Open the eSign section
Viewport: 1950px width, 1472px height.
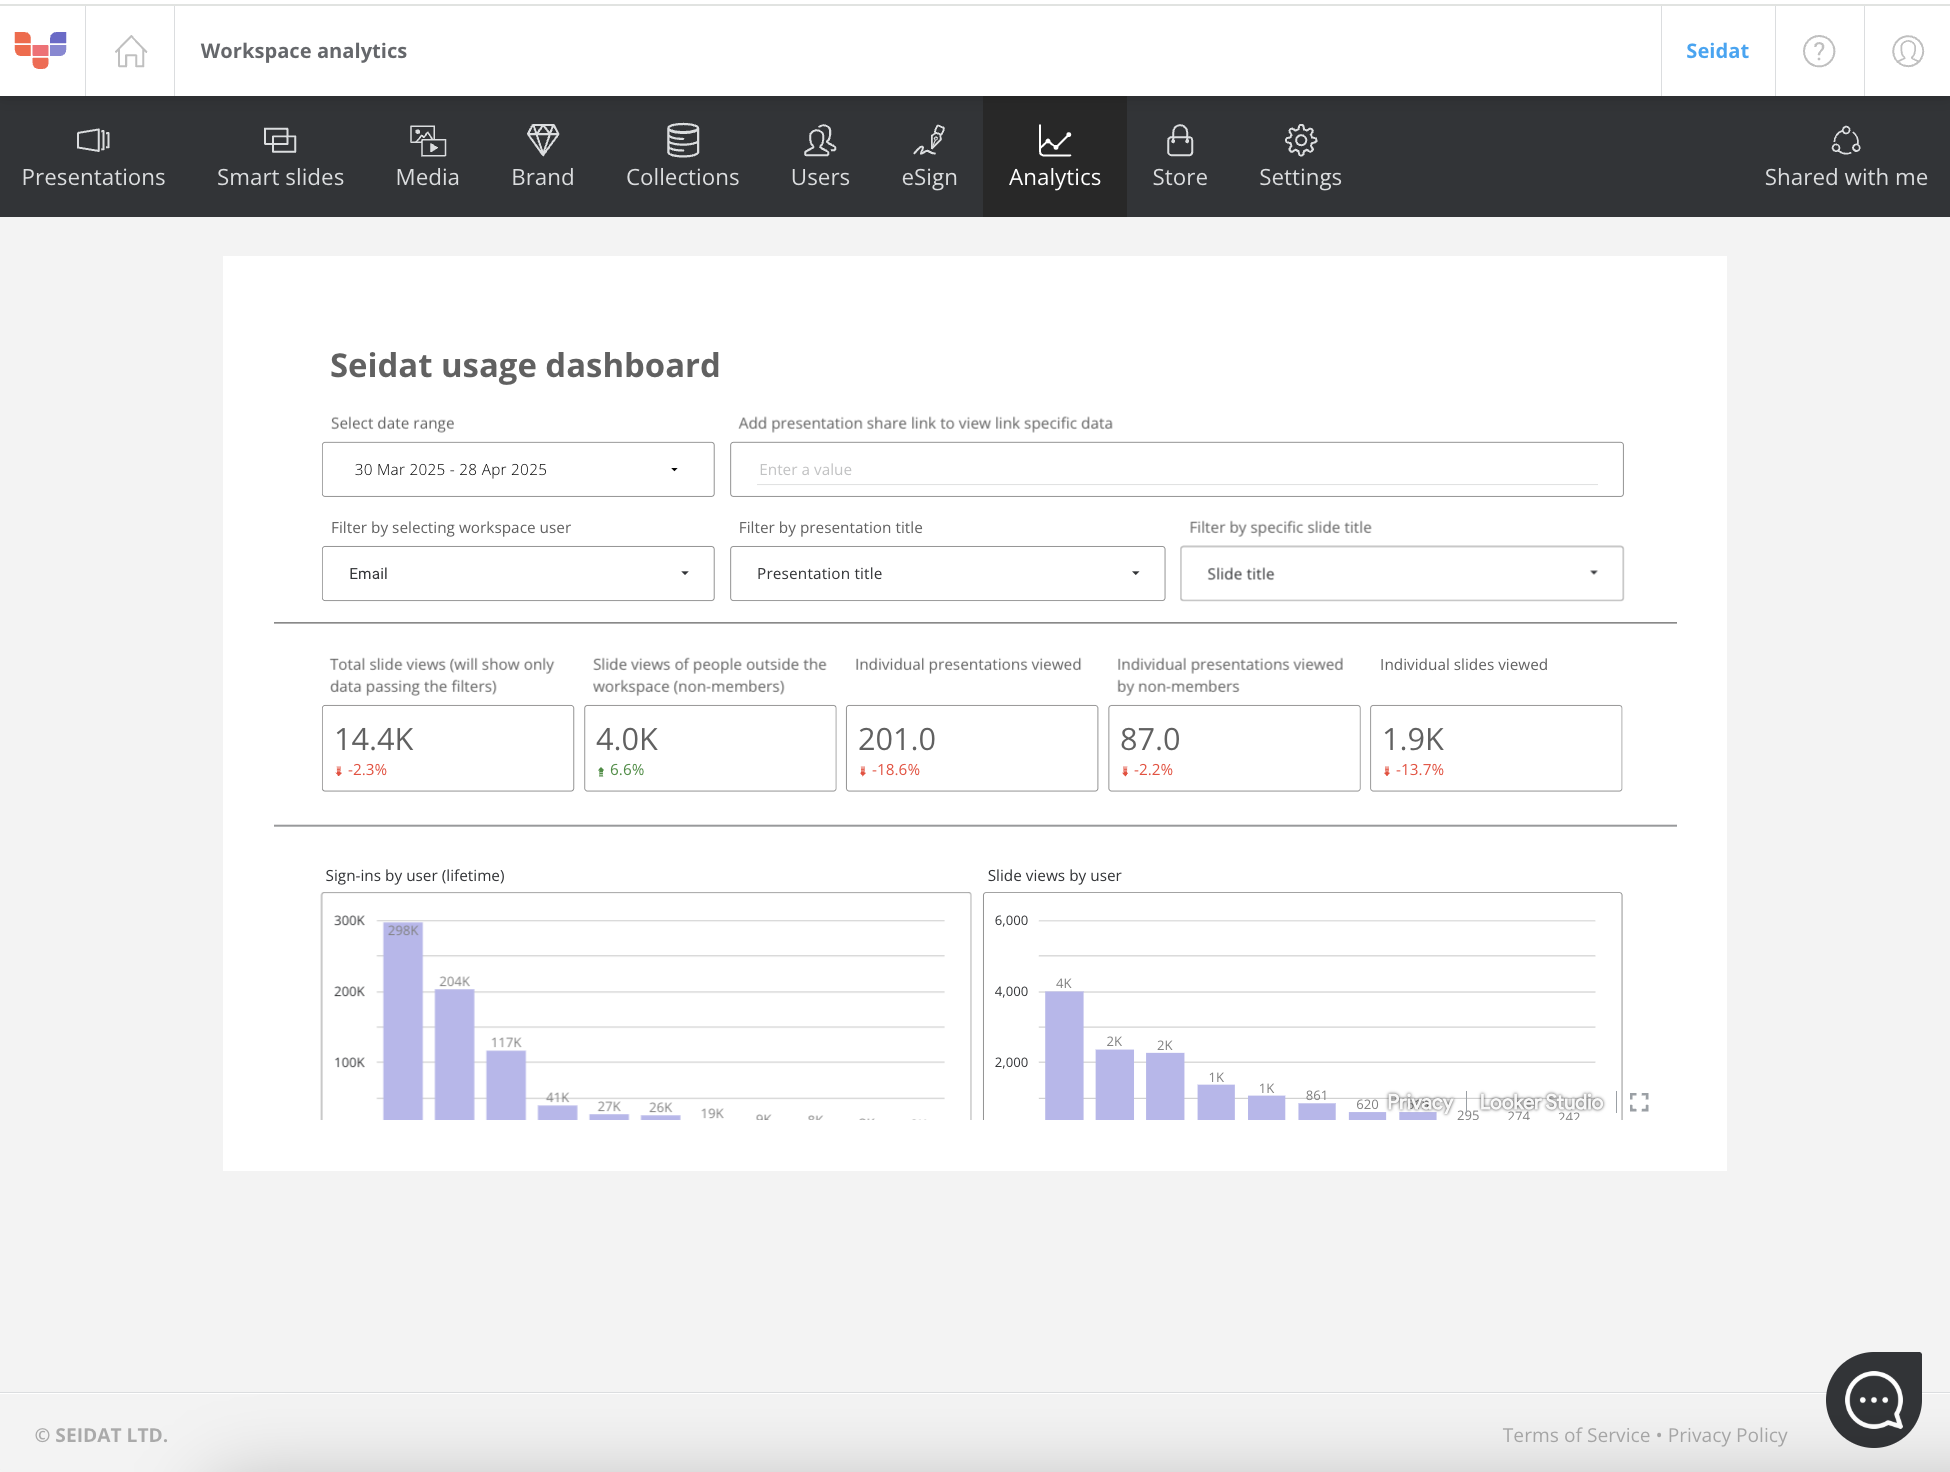pos(929,157)
